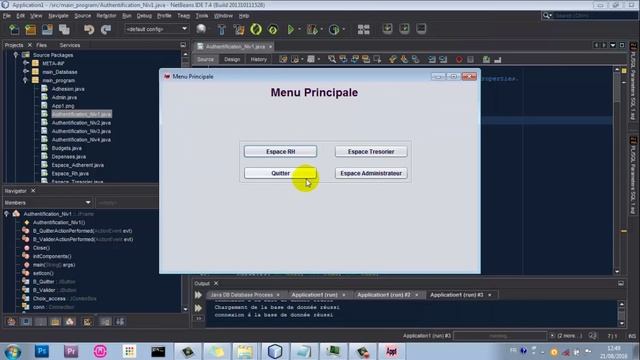Open the Navigate menu
This screenshot has height=360, width=640.
58,16
